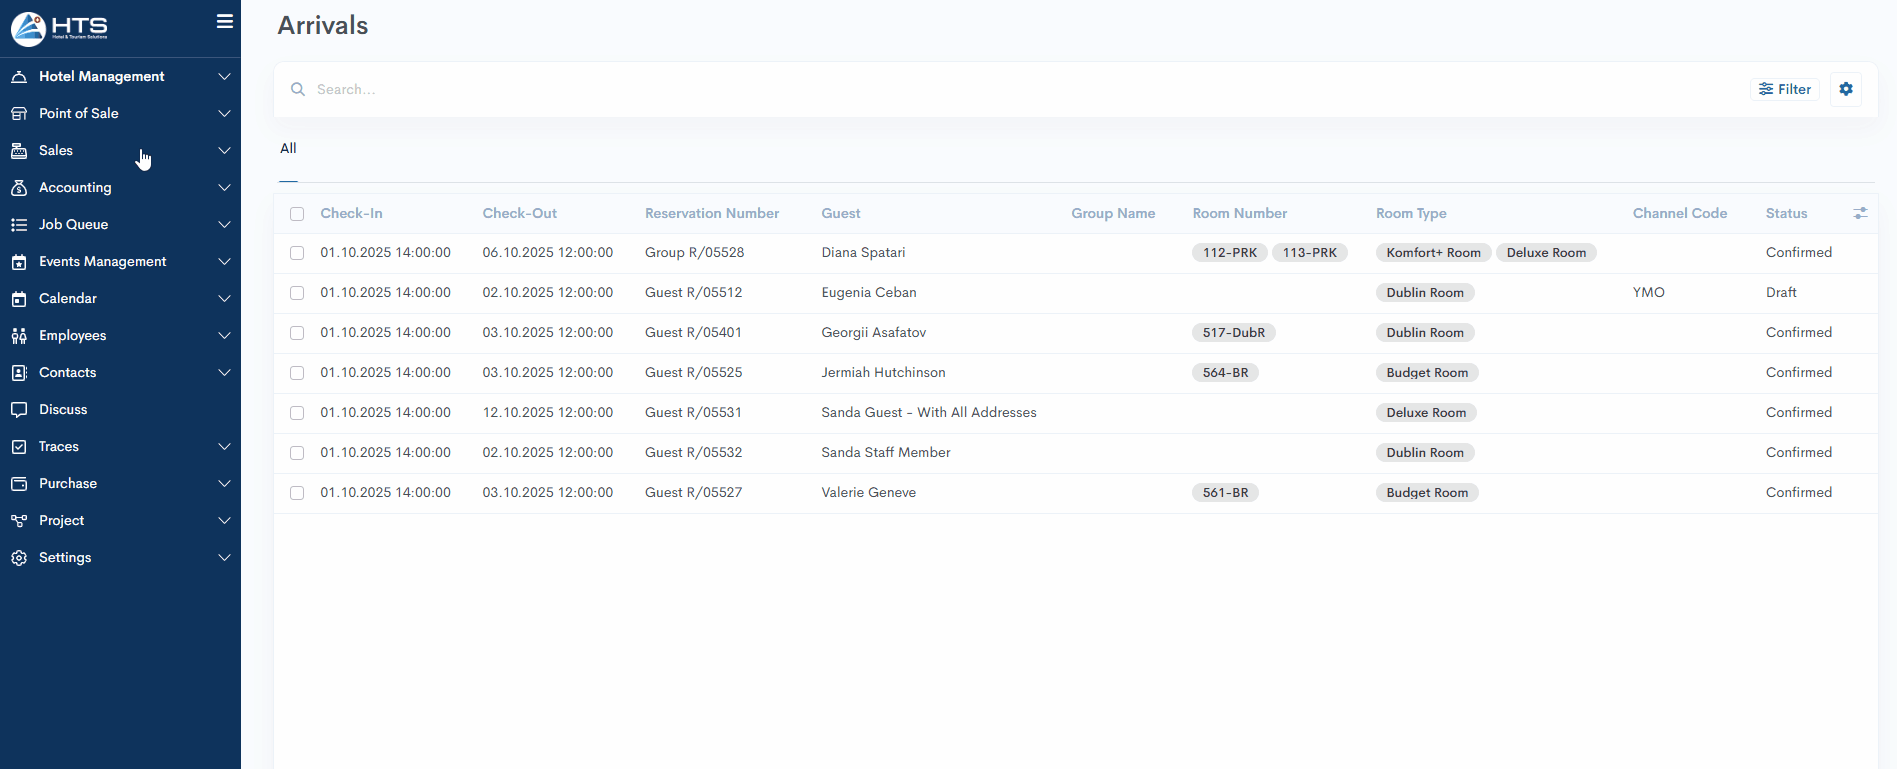Click into the Search input field
1897x769 pixels.
tap(1000, 89)
